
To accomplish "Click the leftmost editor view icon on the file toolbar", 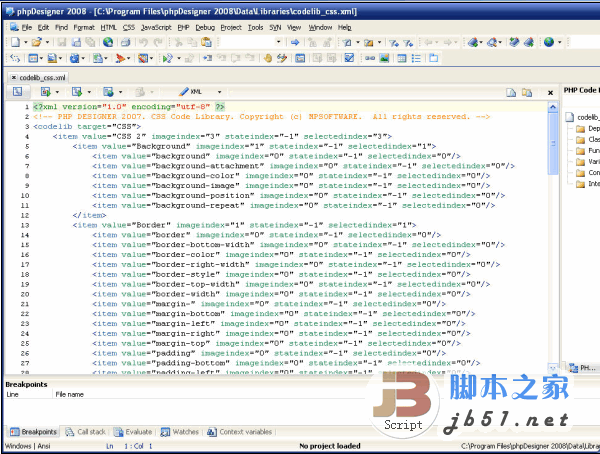I will click(x=17, y=91).
